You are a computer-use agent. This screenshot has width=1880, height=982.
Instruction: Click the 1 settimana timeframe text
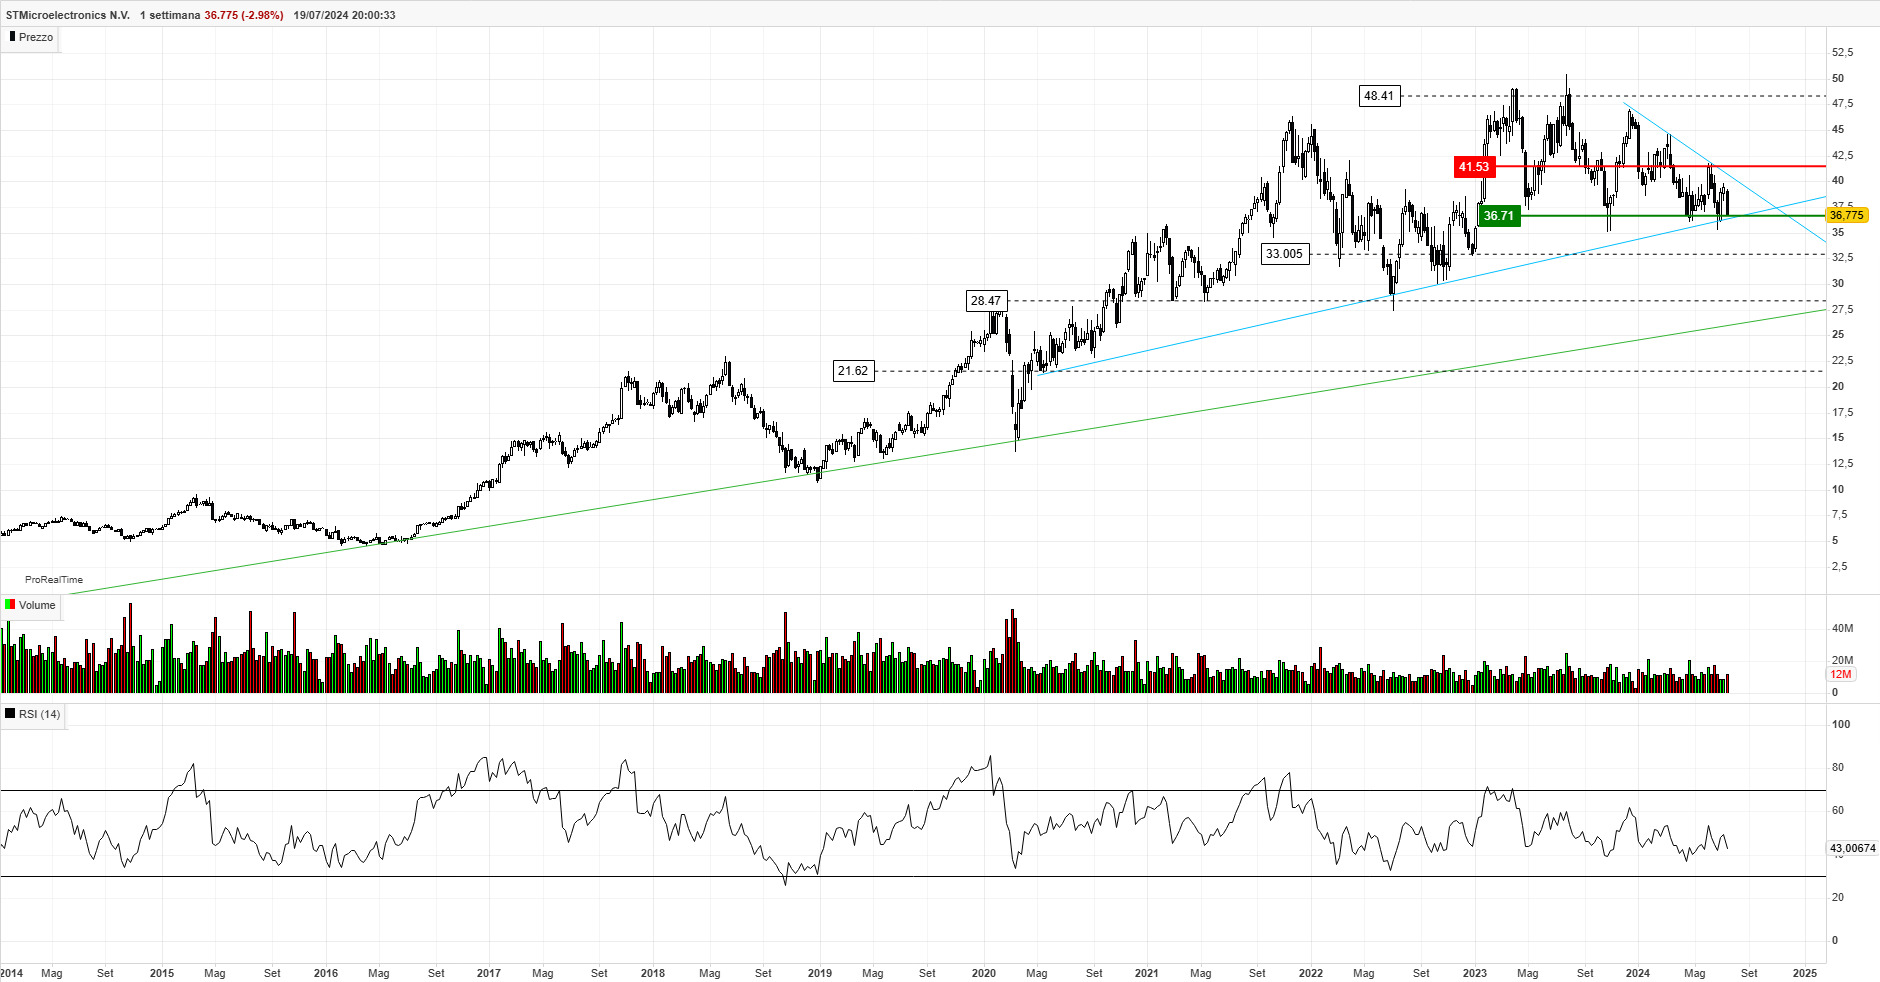pyautogui.click(x=170, y=15)
